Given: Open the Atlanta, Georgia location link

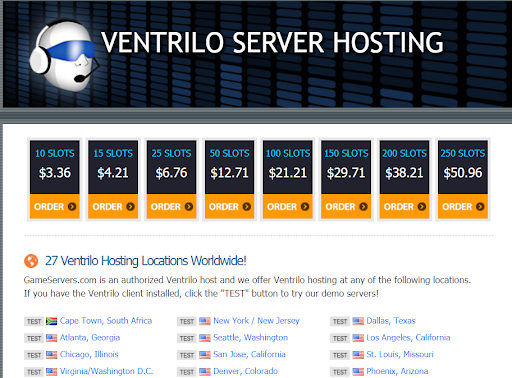Looking at the screenshot, I should 90,338.
